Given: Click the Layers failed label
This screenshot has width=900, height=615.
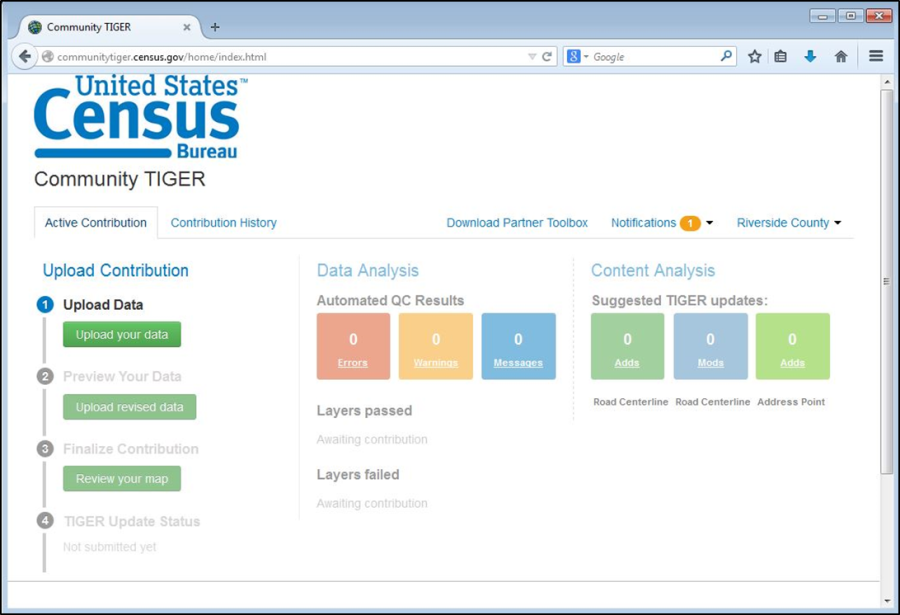Looking at the screenshot, I should pyautogui.click(x=358, y=474).
